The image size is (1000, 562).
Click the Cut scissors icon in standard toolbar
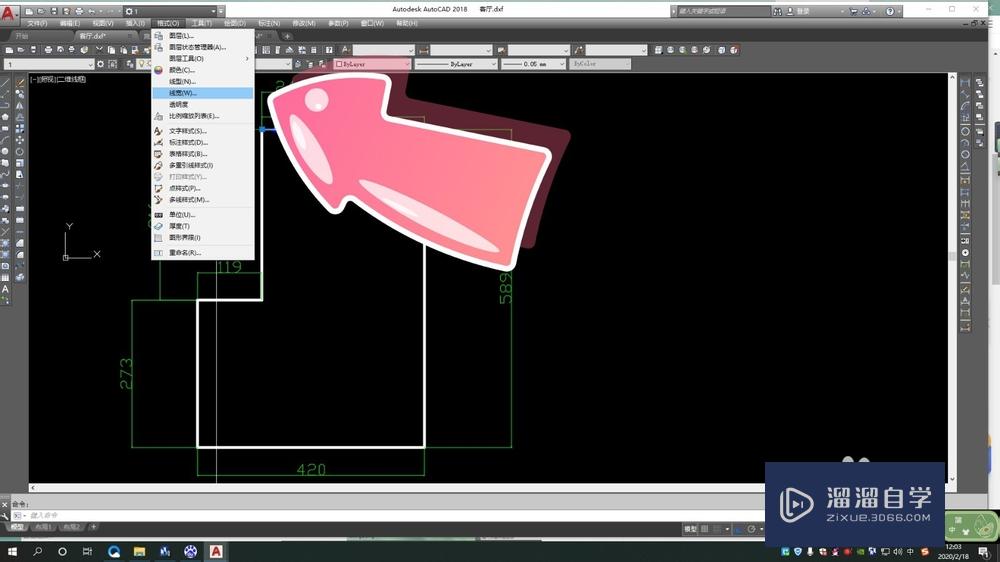click(99, 50)
